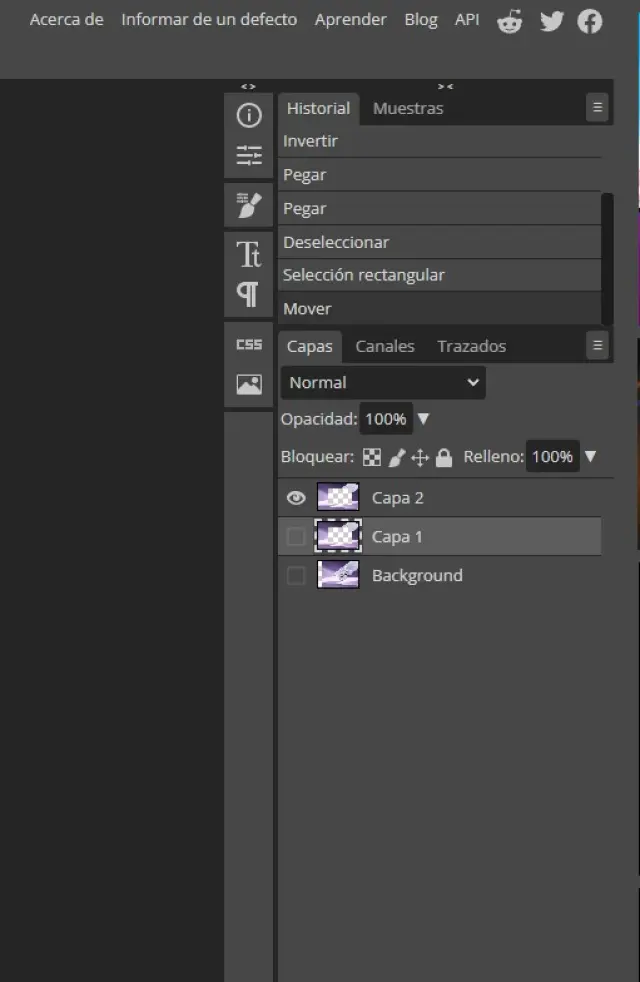Open the Normal blend mode dropdown
The image size is (640, 982).
383,383
